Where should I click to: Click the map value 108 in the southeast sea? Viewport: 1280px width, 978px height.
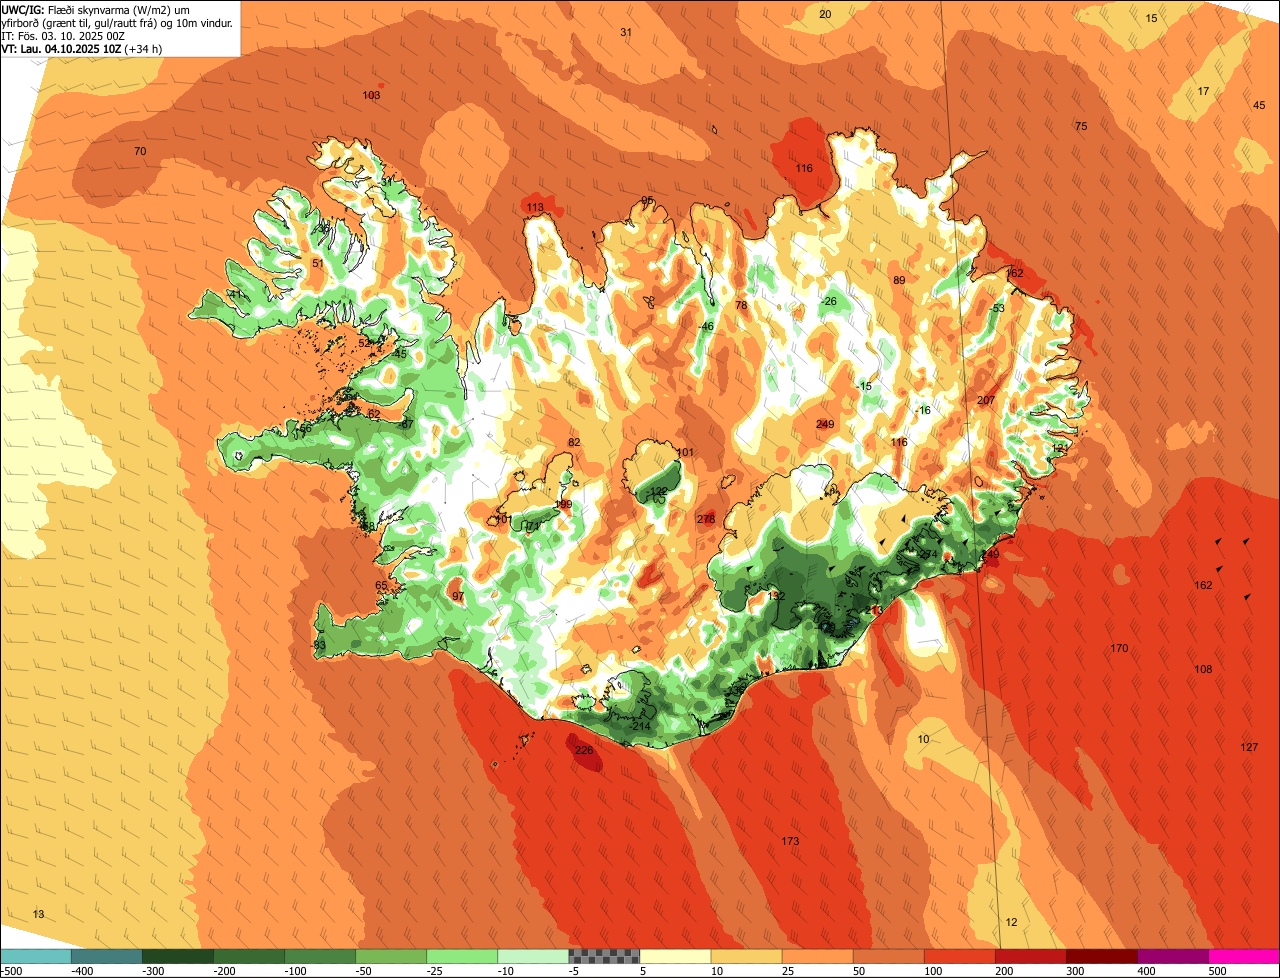(x=1203, y=669)
